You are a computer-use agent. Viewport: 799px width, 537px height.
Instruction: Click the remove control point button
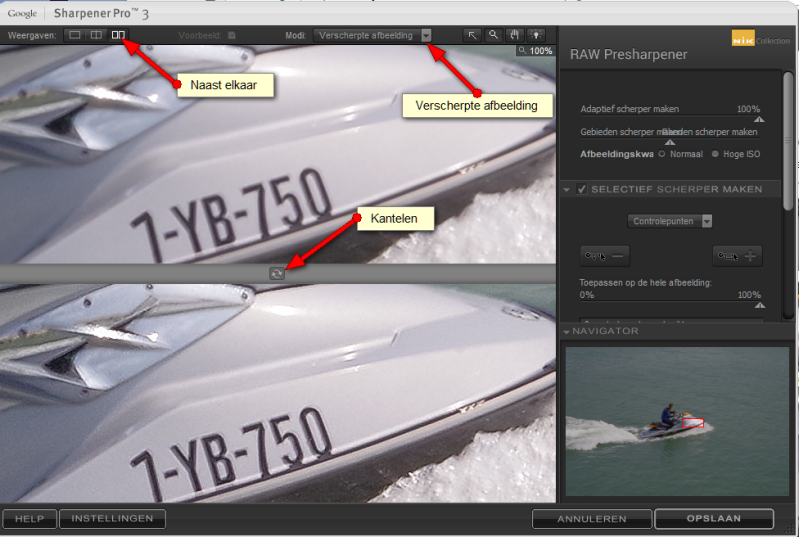tap(605, 256)
